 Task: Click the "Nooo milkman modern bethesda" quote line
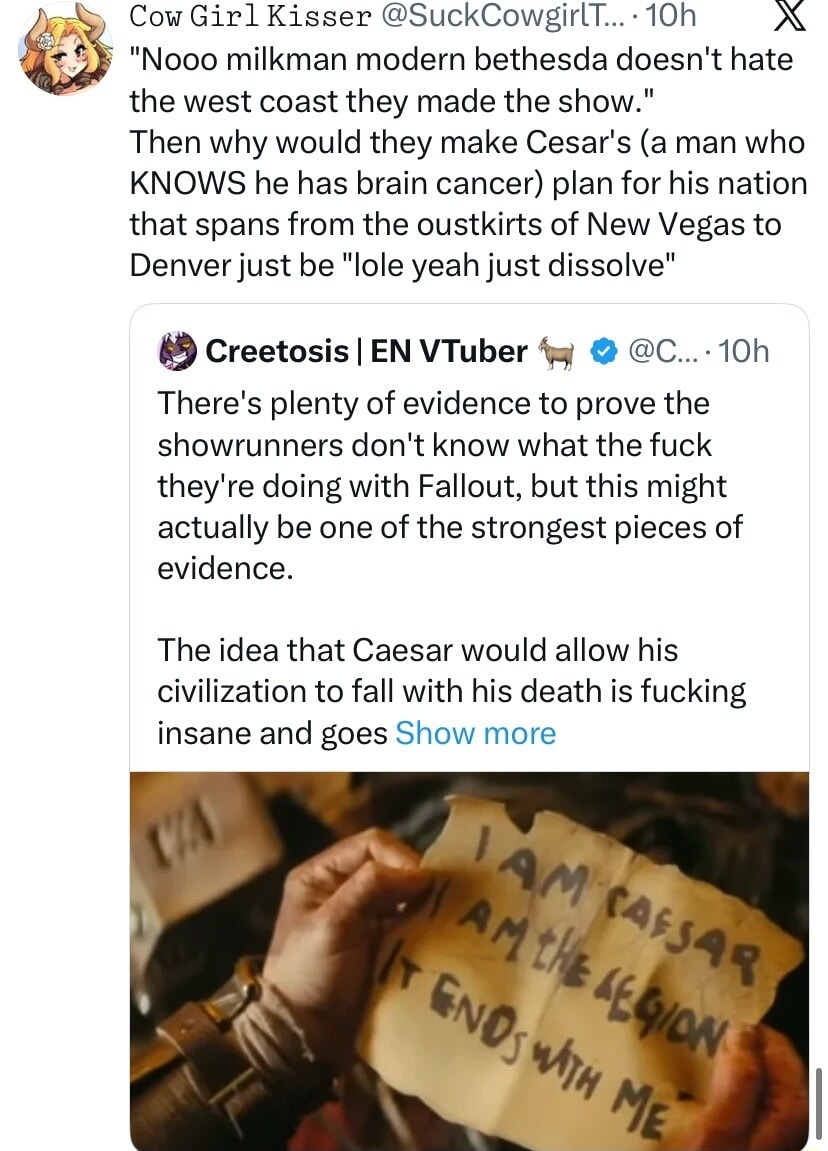(460, 59)
